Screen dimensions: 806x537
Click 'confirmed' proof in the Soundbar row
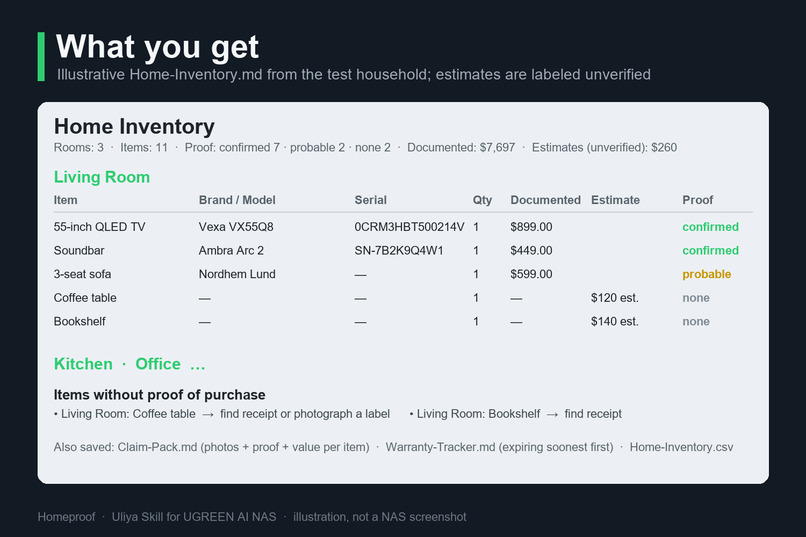pos(710,250)
